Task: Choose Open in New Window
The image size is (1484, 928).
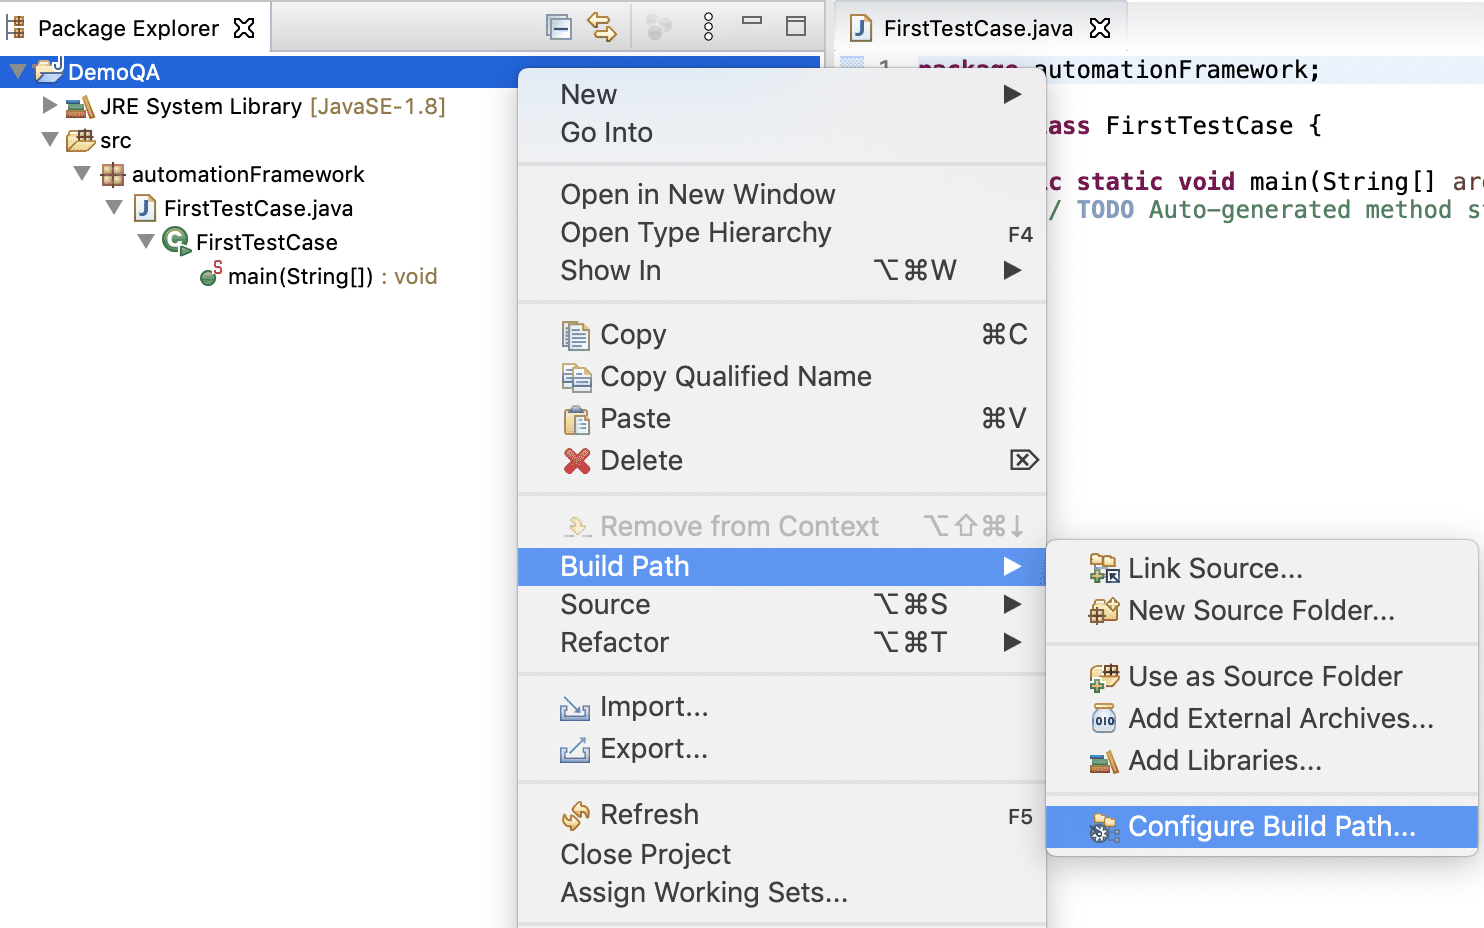Action: (782, 194)
